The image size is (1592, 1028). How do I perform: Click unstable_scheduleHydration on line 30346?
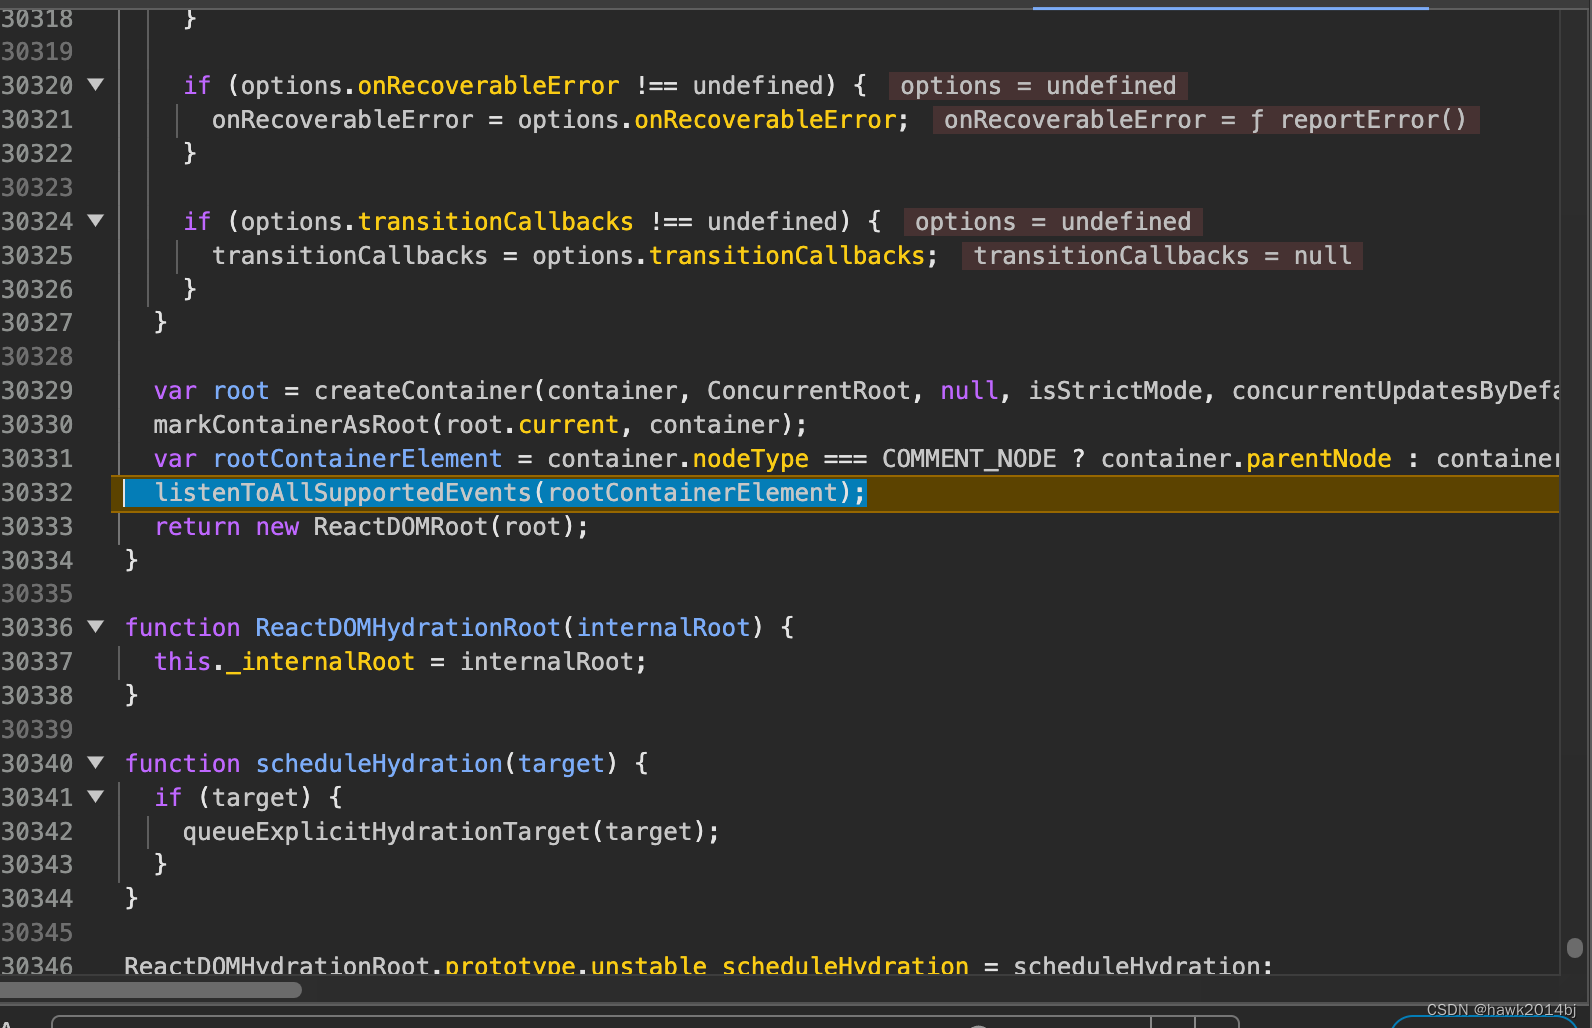(780, 966)
